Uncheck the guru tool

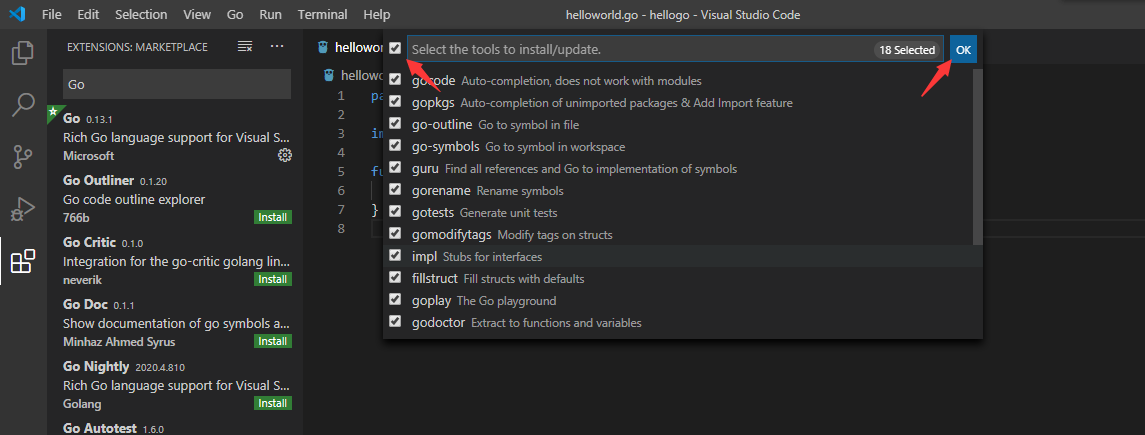coord(395,167)
